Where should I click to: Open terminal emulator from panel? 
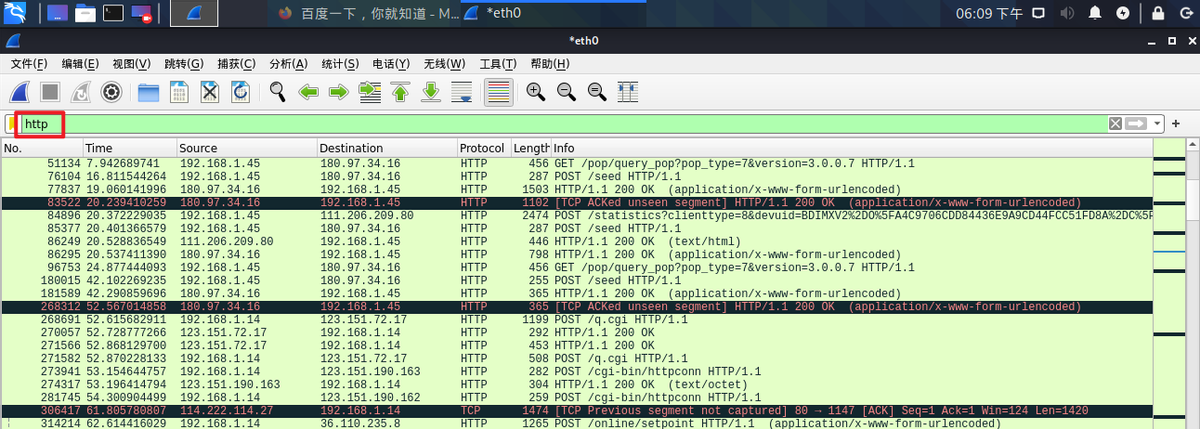114,14
